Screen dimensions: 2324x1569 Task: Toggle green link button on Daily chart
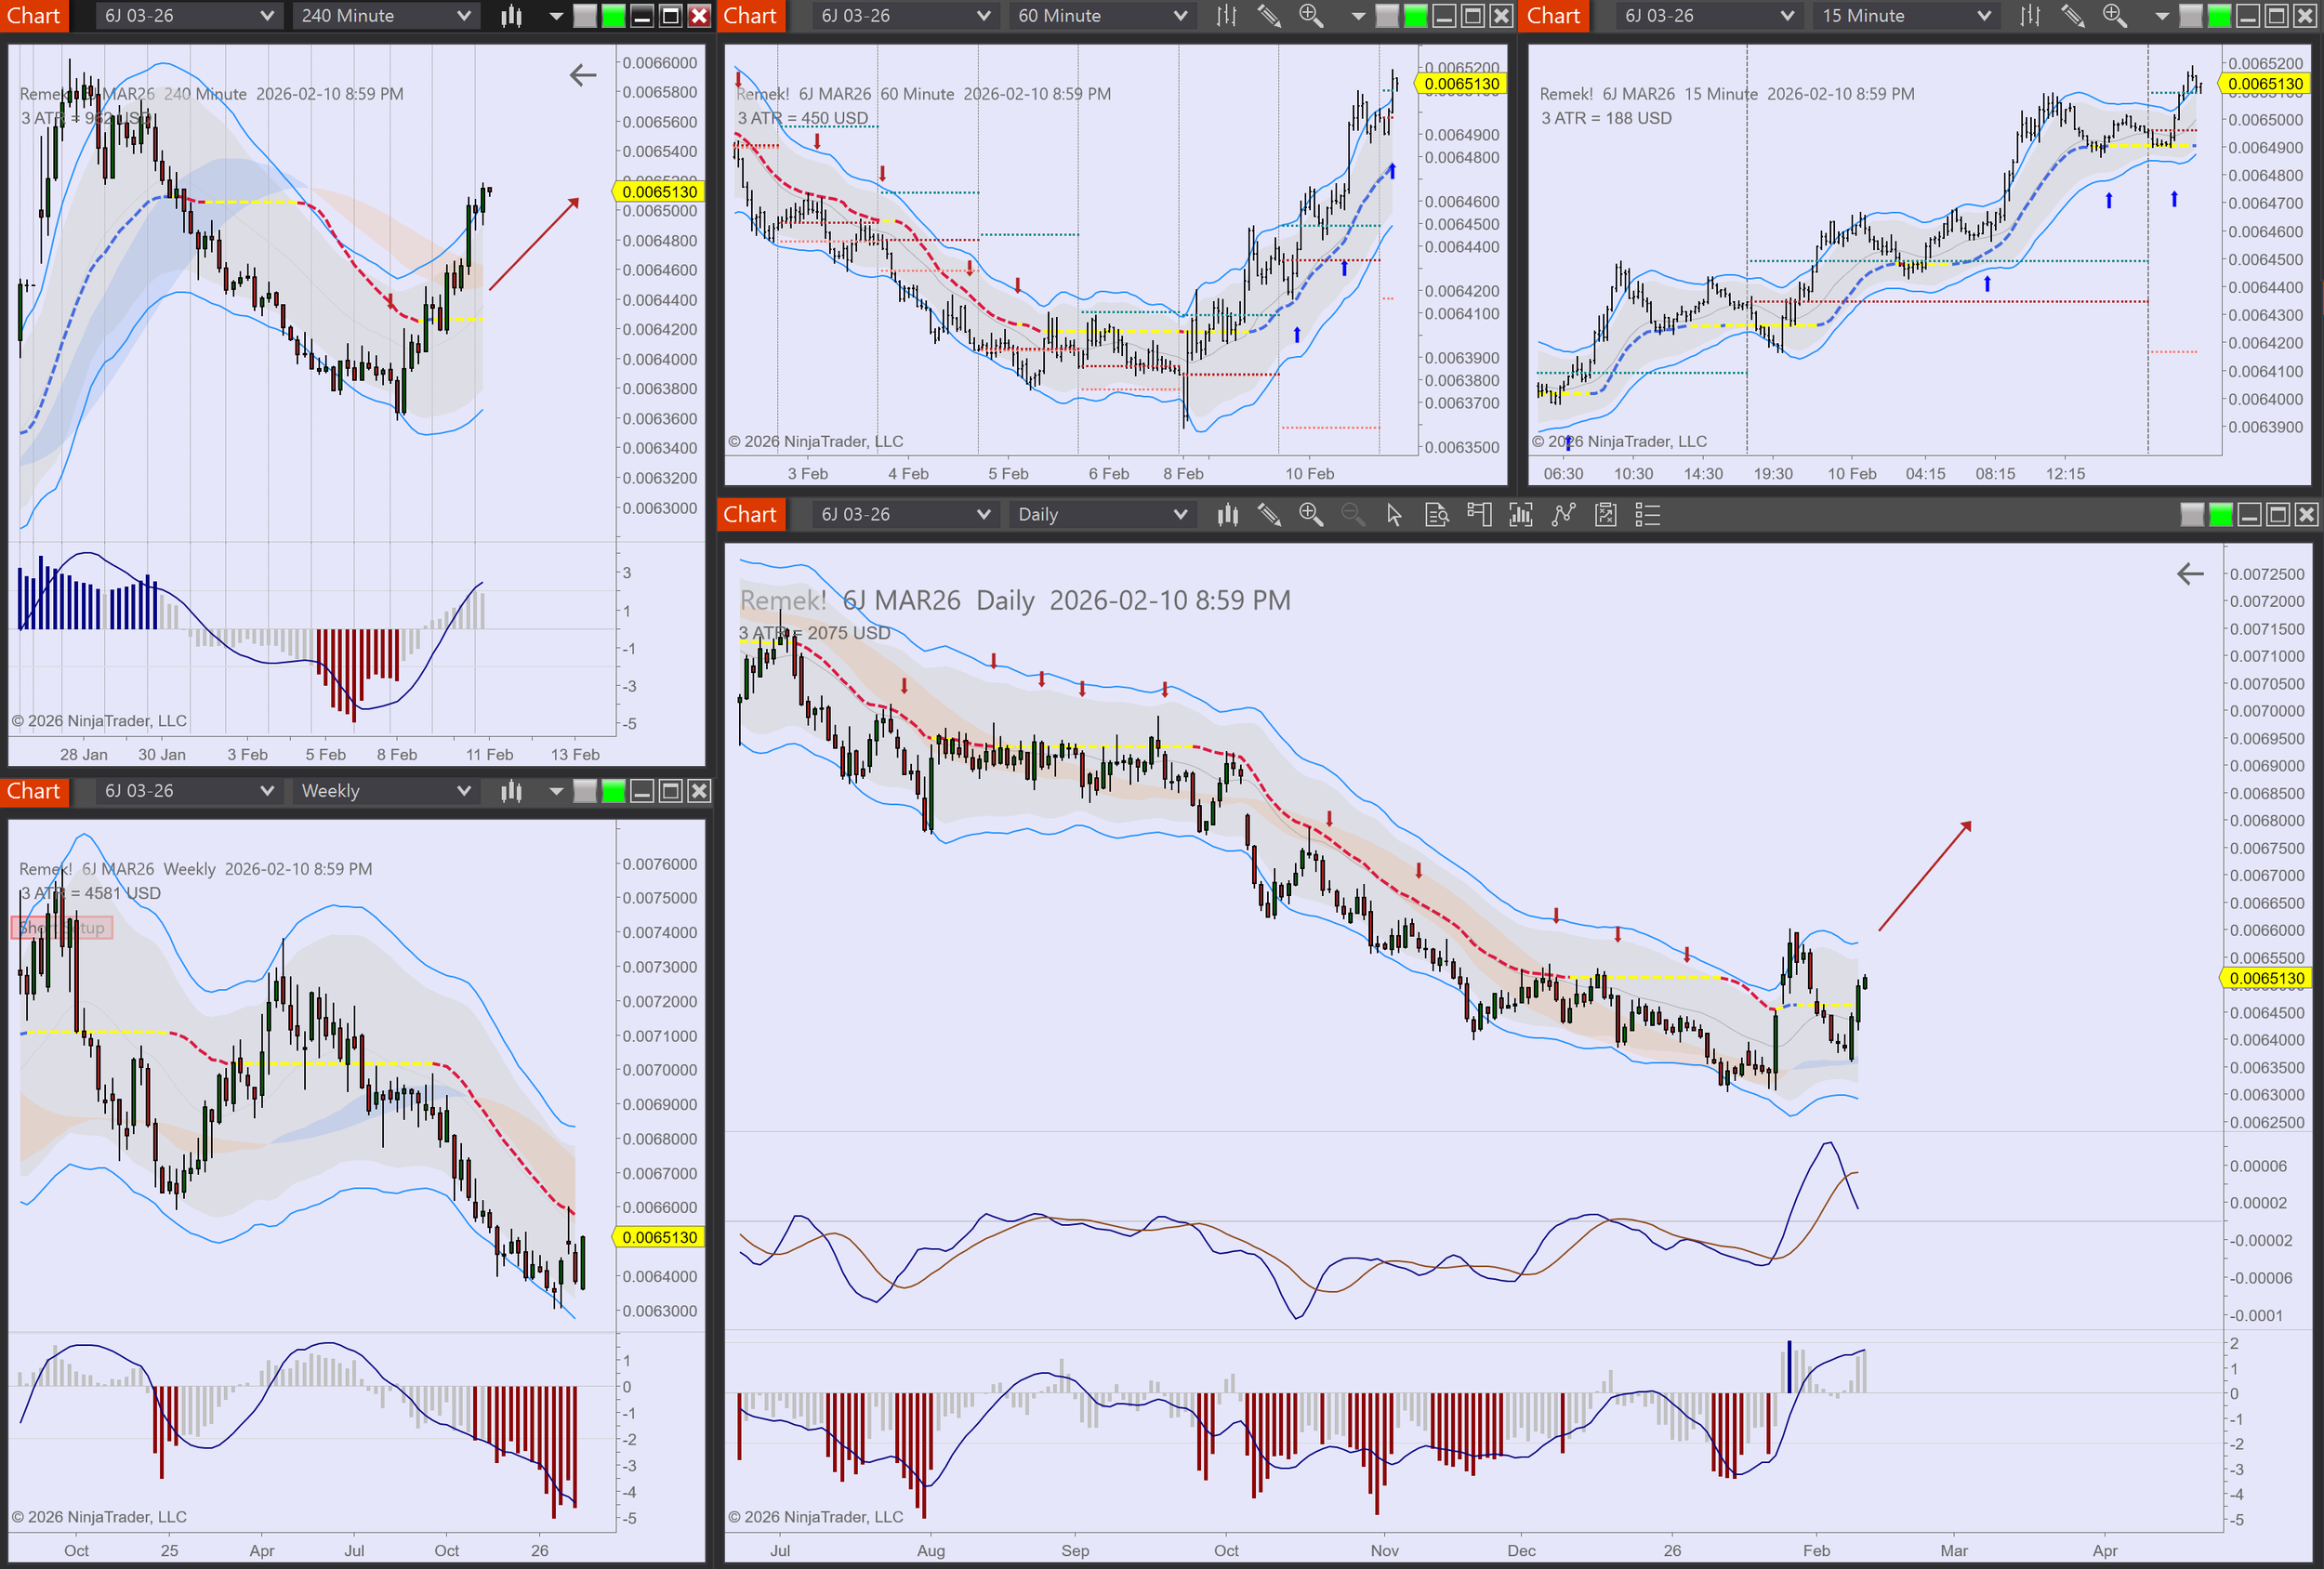coord(2220,515)
